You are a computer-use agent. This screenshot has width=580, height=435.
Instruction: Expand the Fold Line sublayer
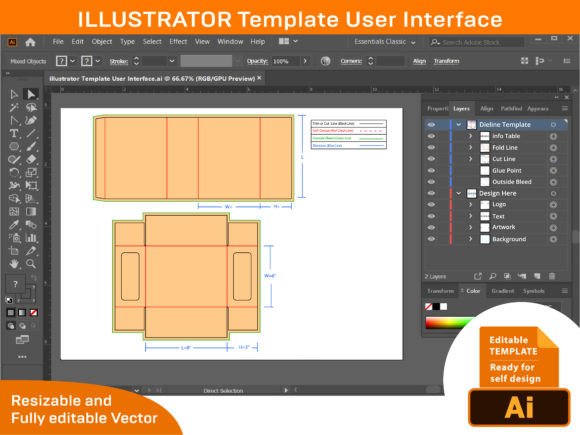[471, 148]
